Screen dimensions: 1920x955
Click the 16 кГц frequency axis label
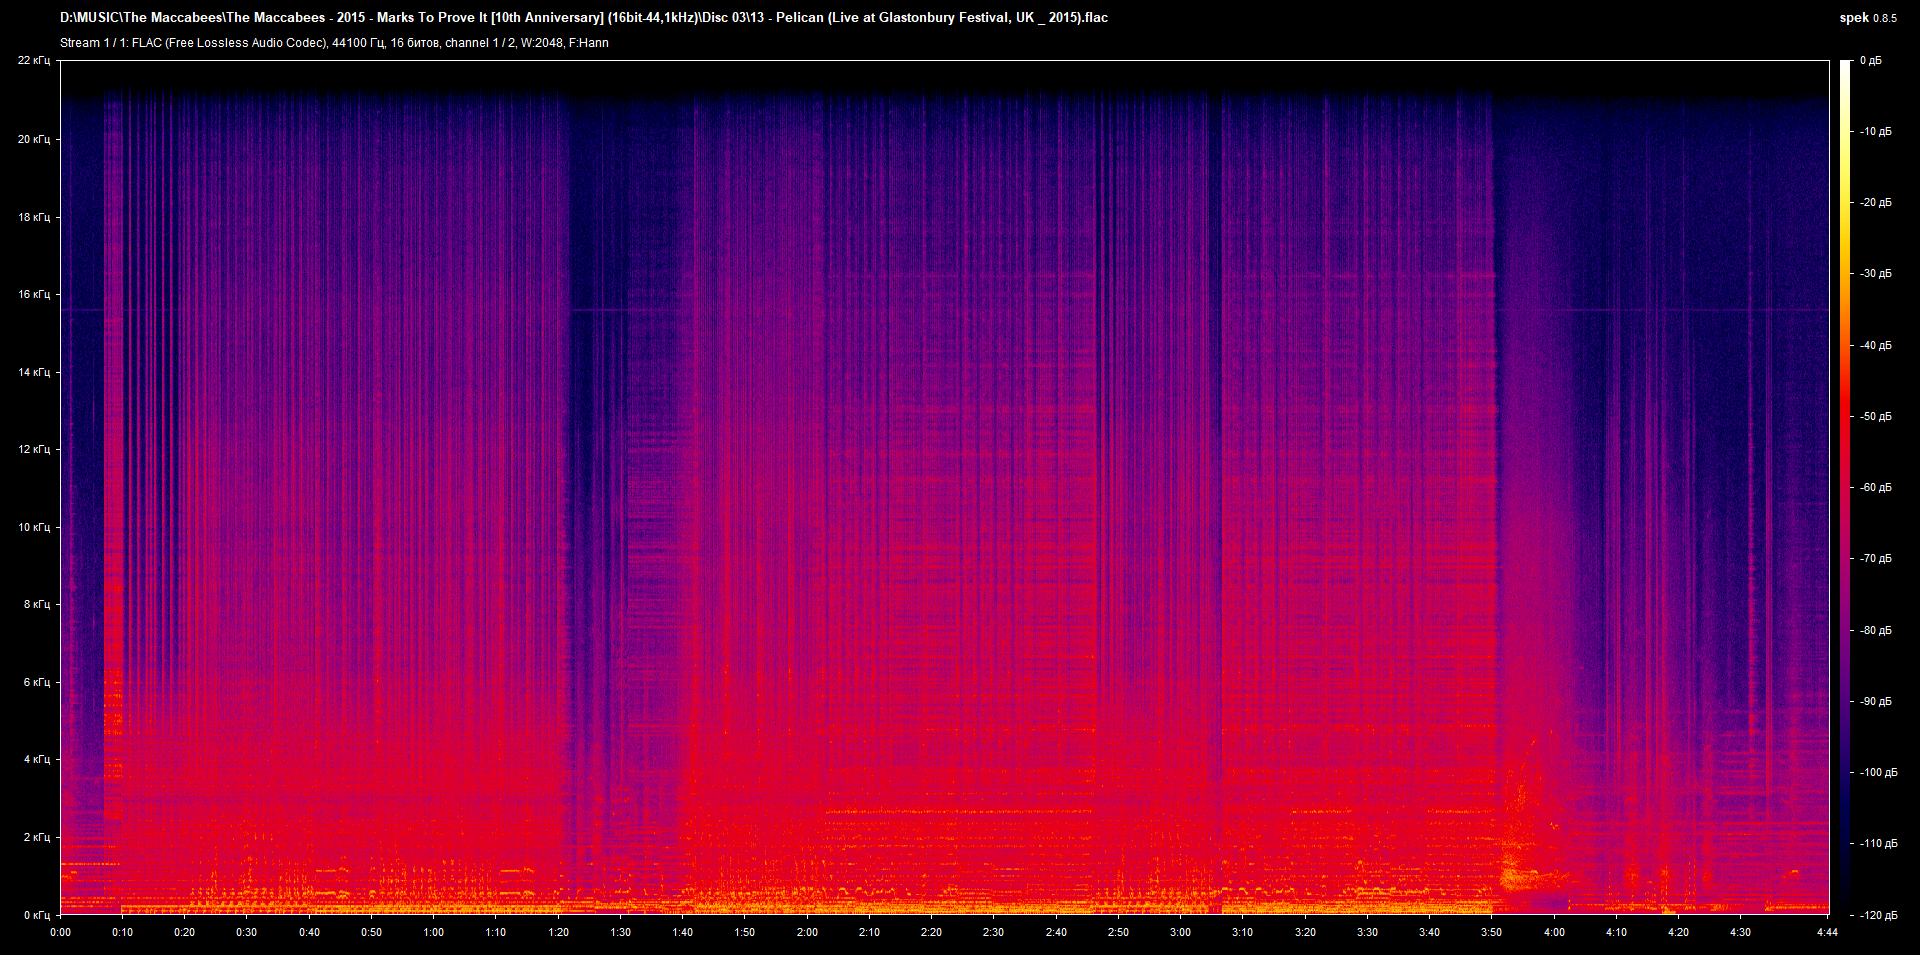tap(33, 294)
